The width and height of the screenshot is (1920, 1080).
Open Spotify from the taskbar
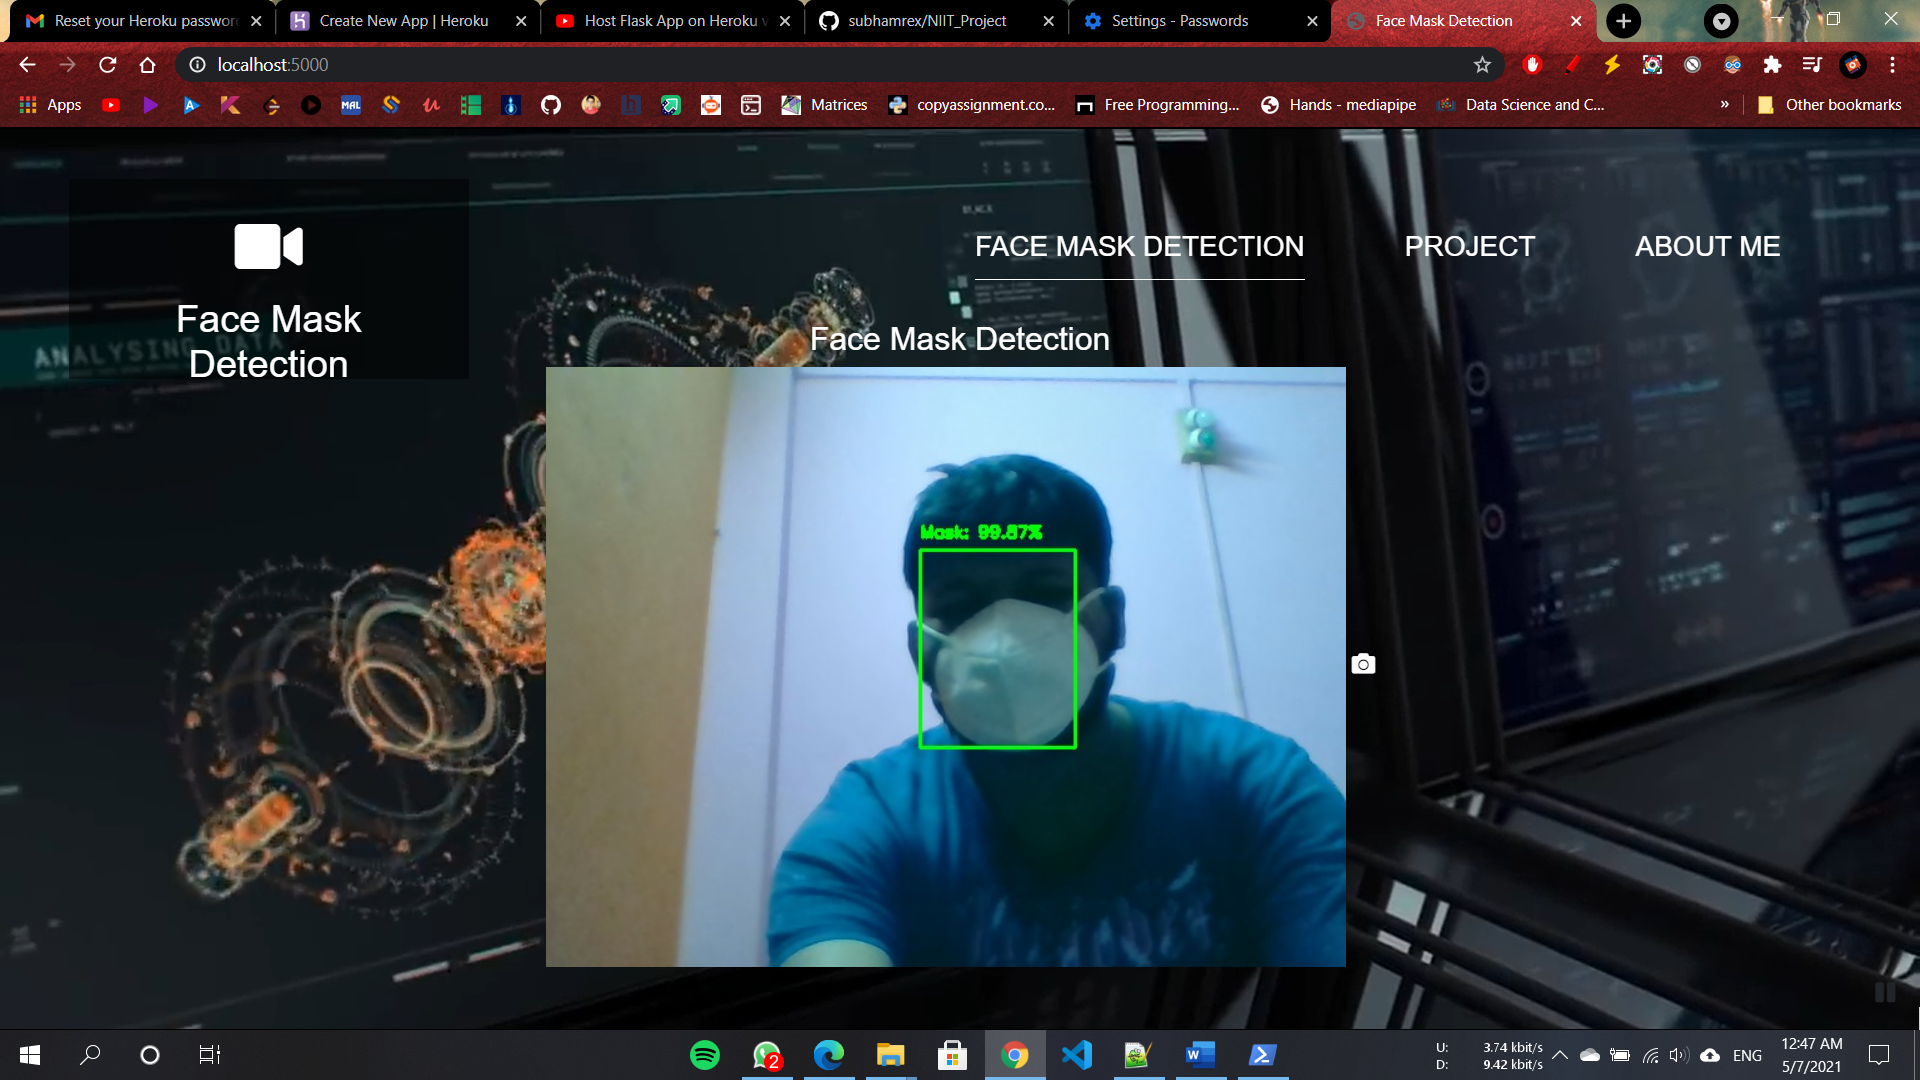tap(705, 1055)
